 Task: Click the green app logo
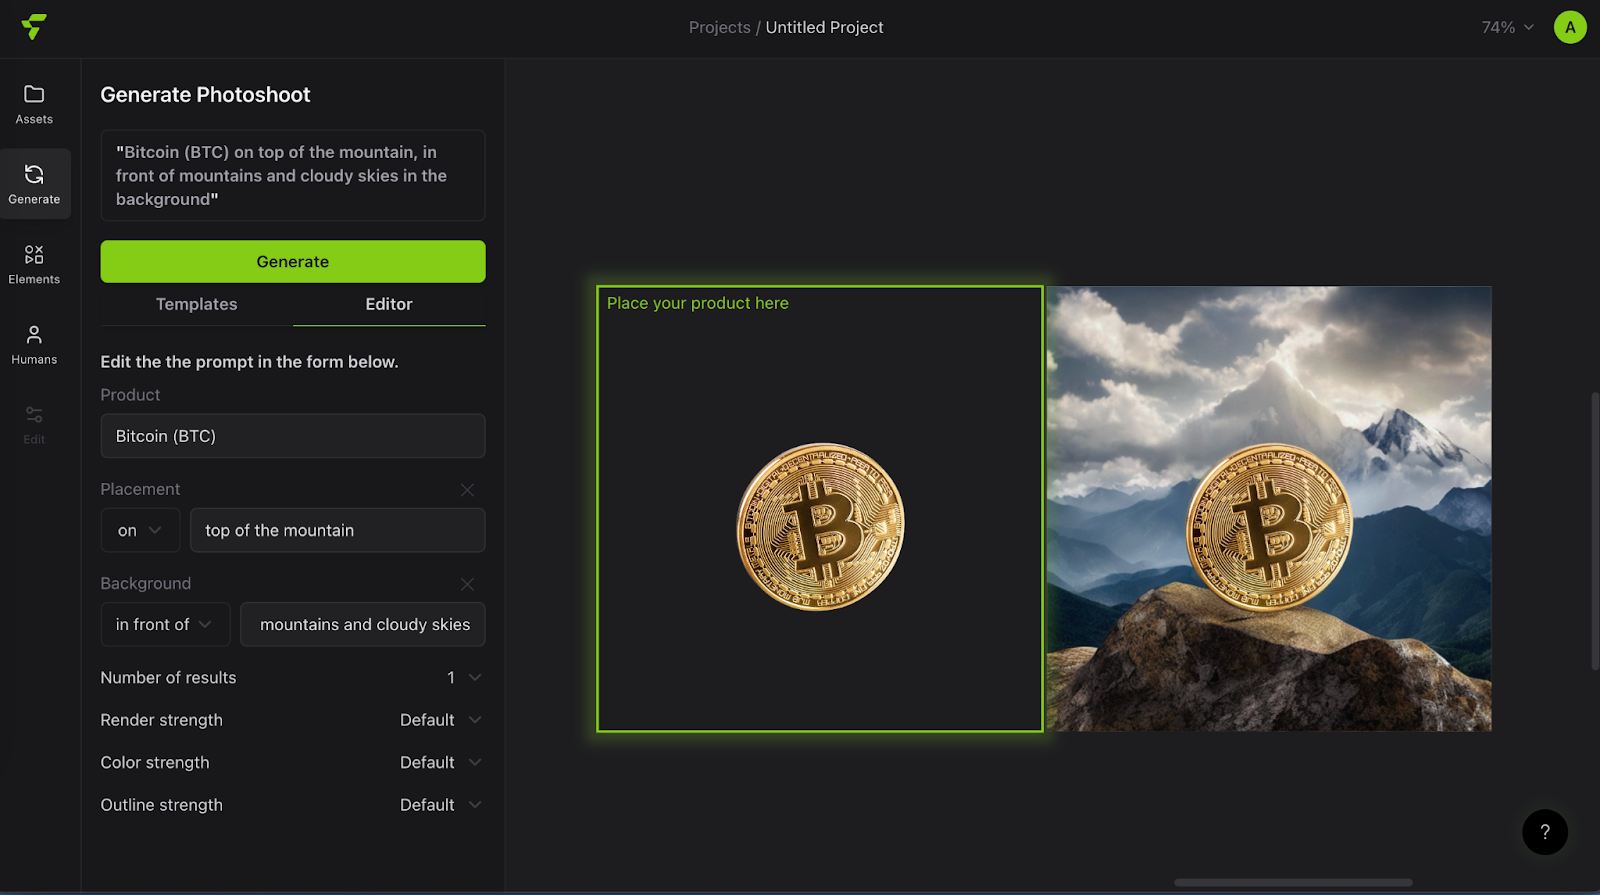point(34,27)
